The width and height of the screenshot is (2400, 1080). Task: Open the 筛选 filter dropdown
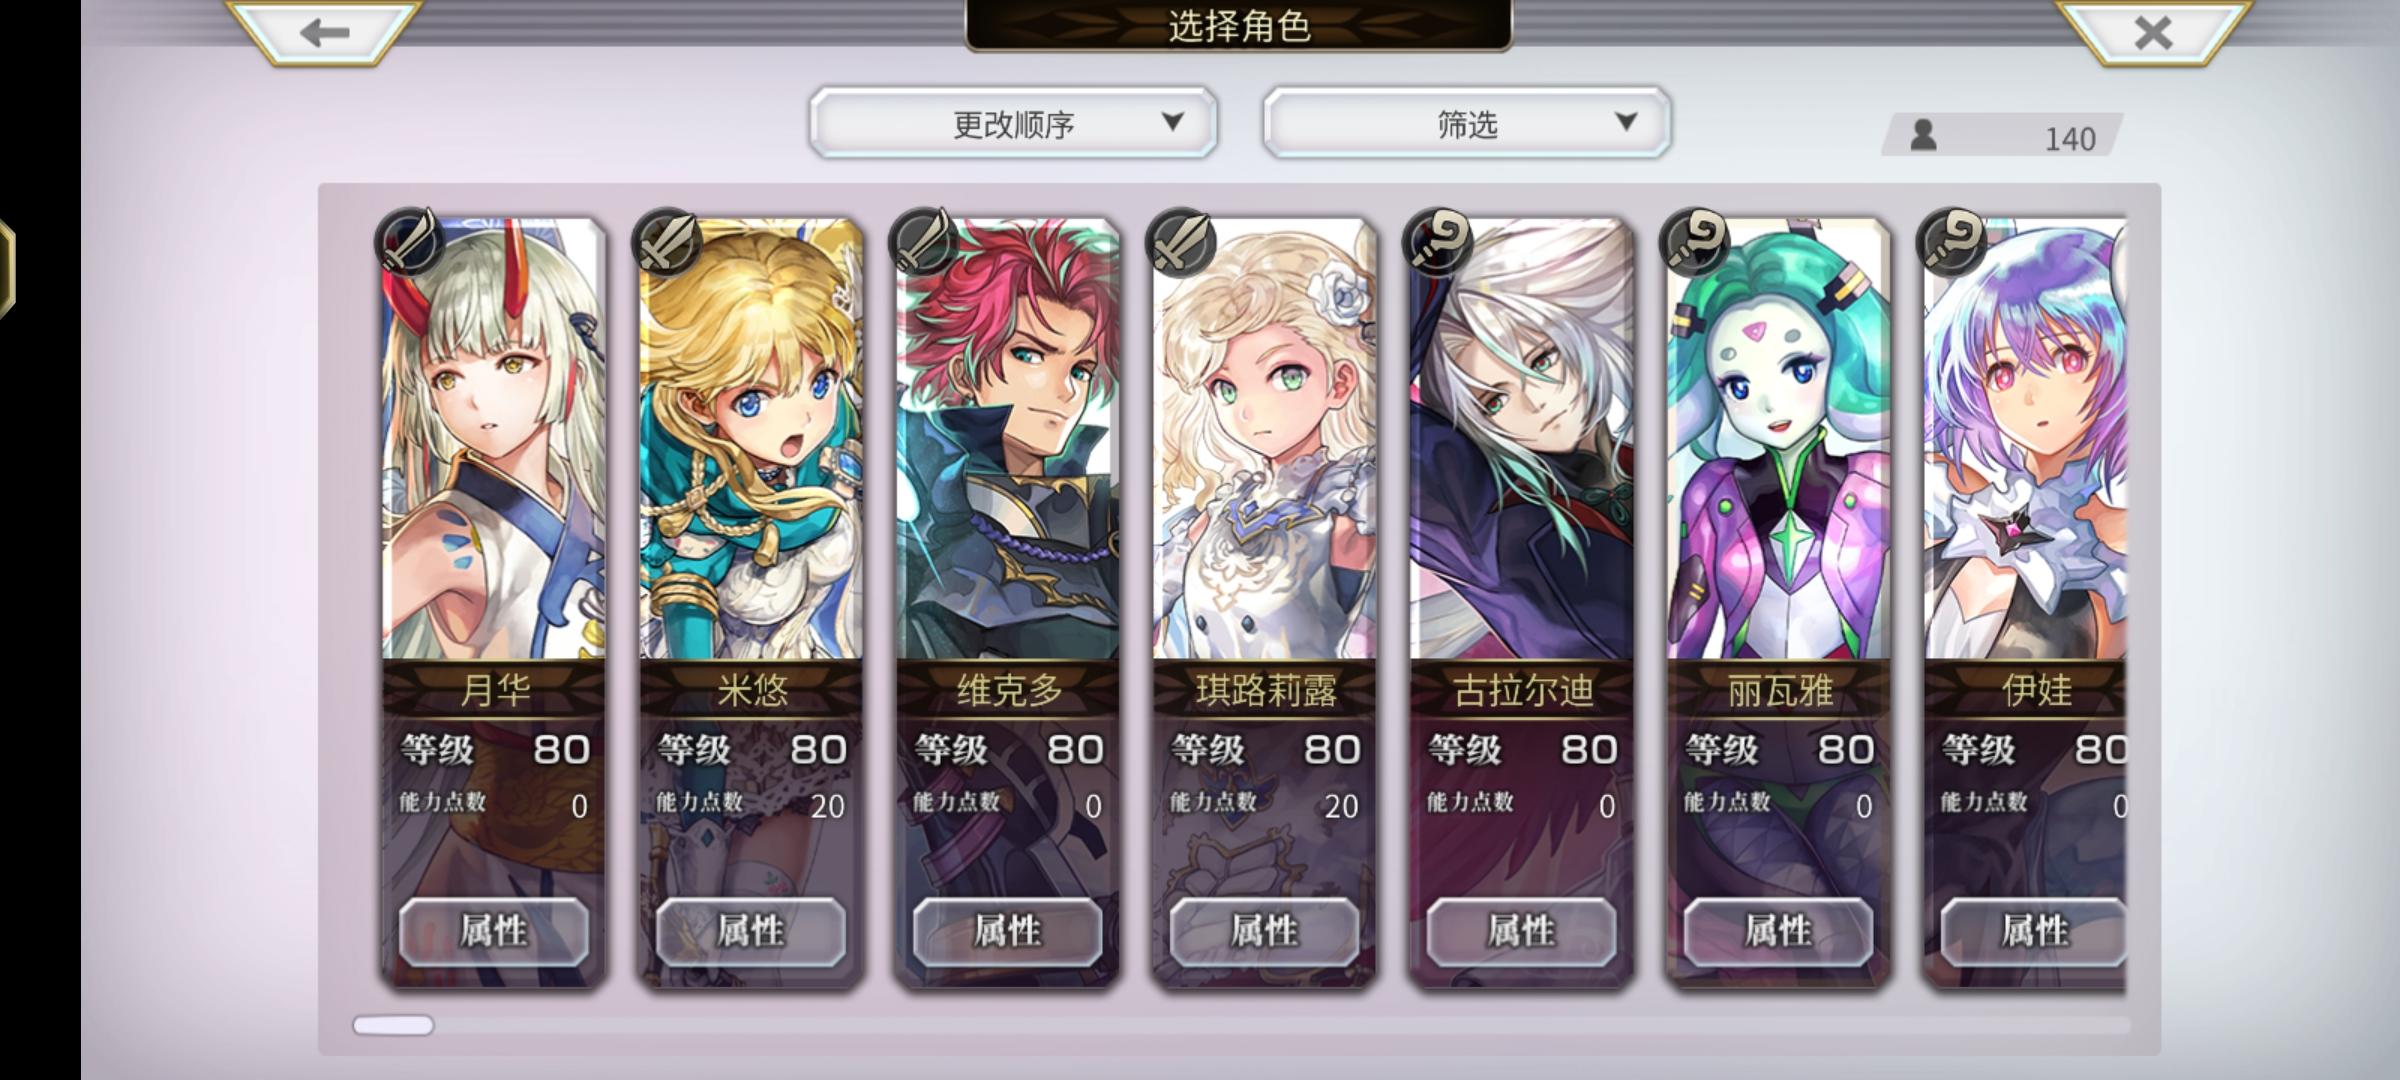[1466, 123]
